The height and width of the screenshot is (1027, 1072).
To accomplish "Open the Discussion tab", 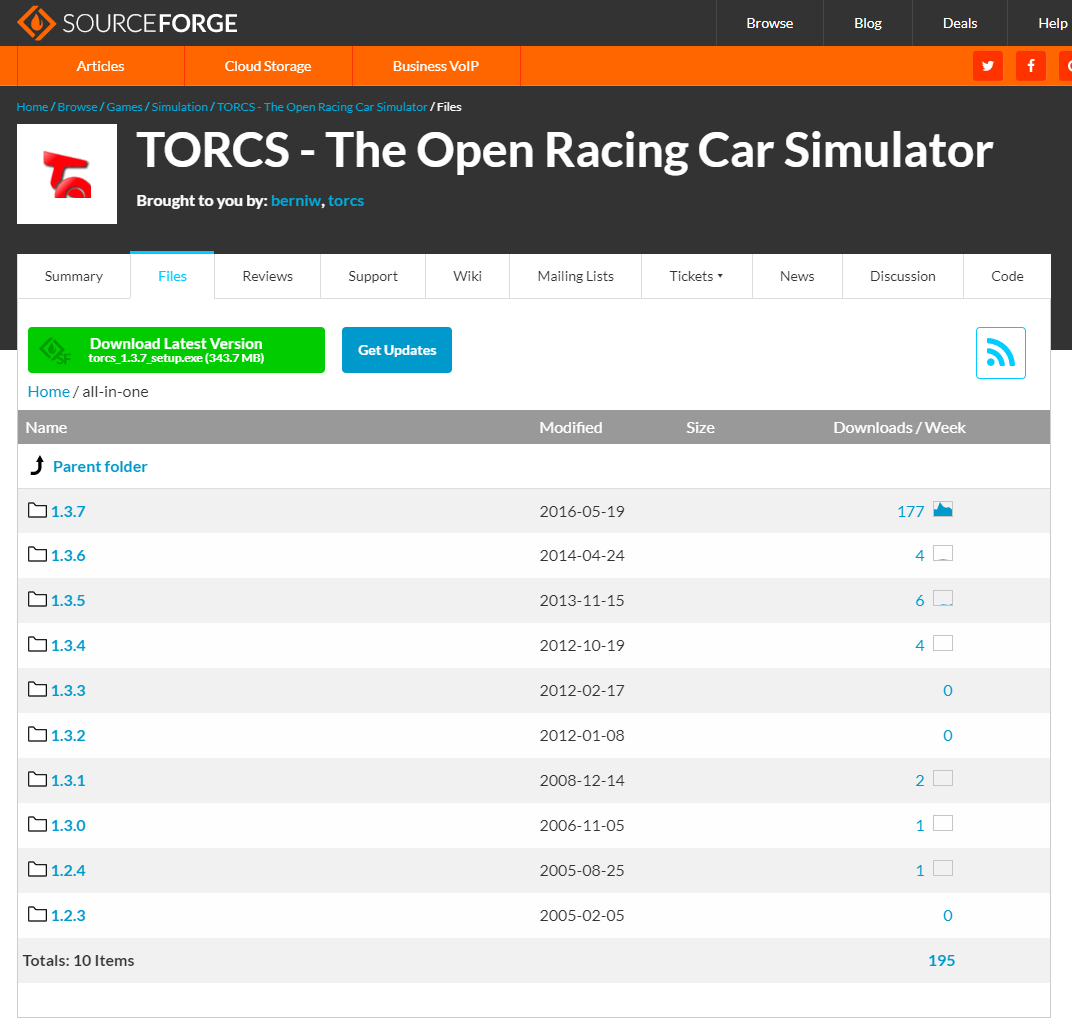I will [902, 276].
